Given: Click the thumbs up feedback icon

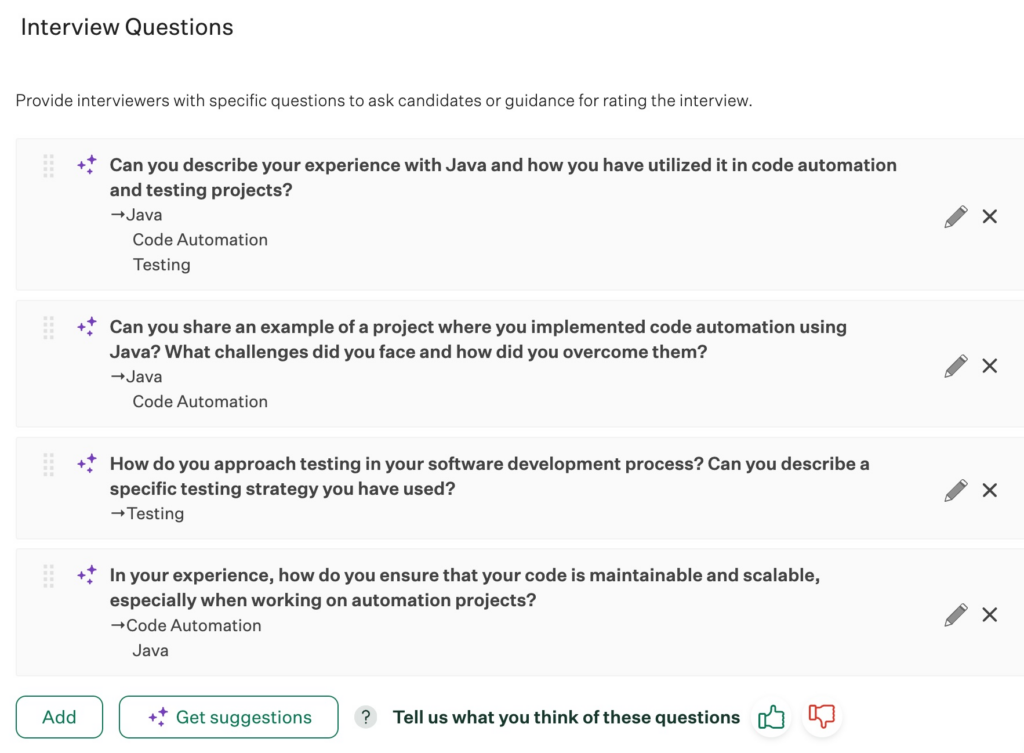Looking at the screenshot, I should (x=771, y=717).
